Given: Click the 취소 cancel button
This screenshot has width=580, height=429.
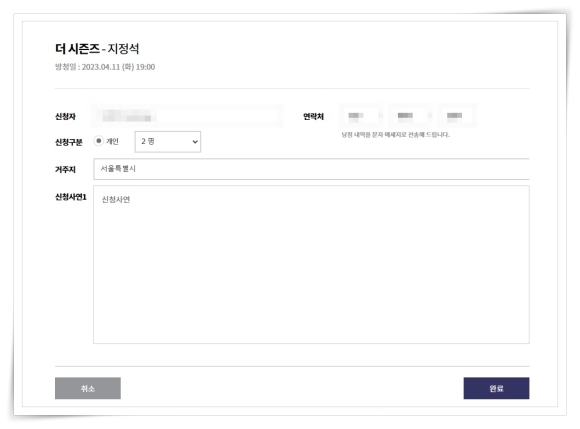Looking at the screenshot, I should 88,388.
